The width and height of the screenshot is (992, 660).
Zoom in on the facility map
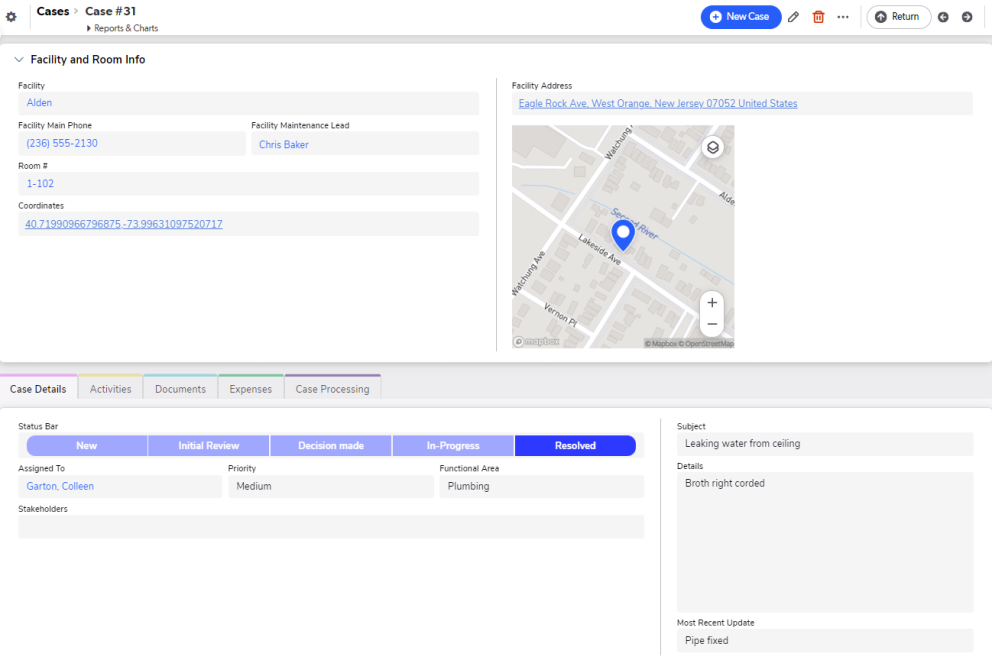point(711,302)
